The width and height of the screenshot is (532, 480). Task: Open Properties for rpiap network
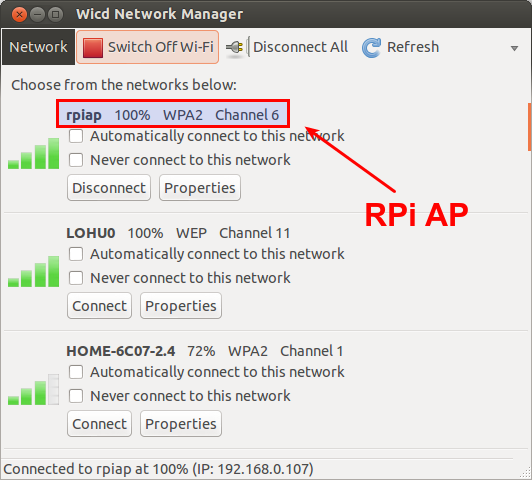[200, 188]
